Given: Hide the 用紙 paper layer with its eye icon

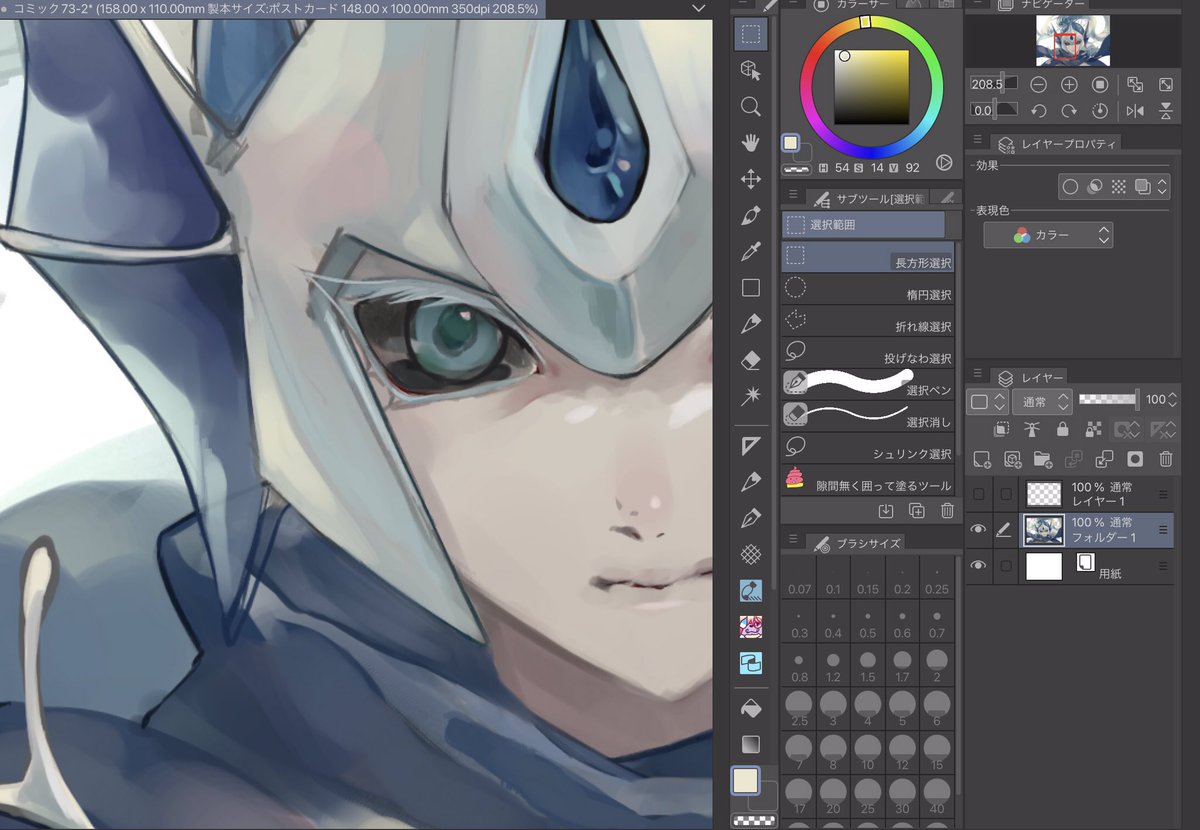Looking at the screenshot, I should pos(979,566).
